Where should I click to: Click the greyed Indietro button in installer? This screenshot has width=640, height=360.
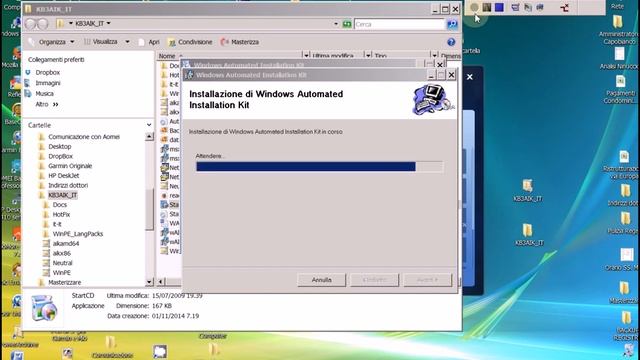click(374, 280)
